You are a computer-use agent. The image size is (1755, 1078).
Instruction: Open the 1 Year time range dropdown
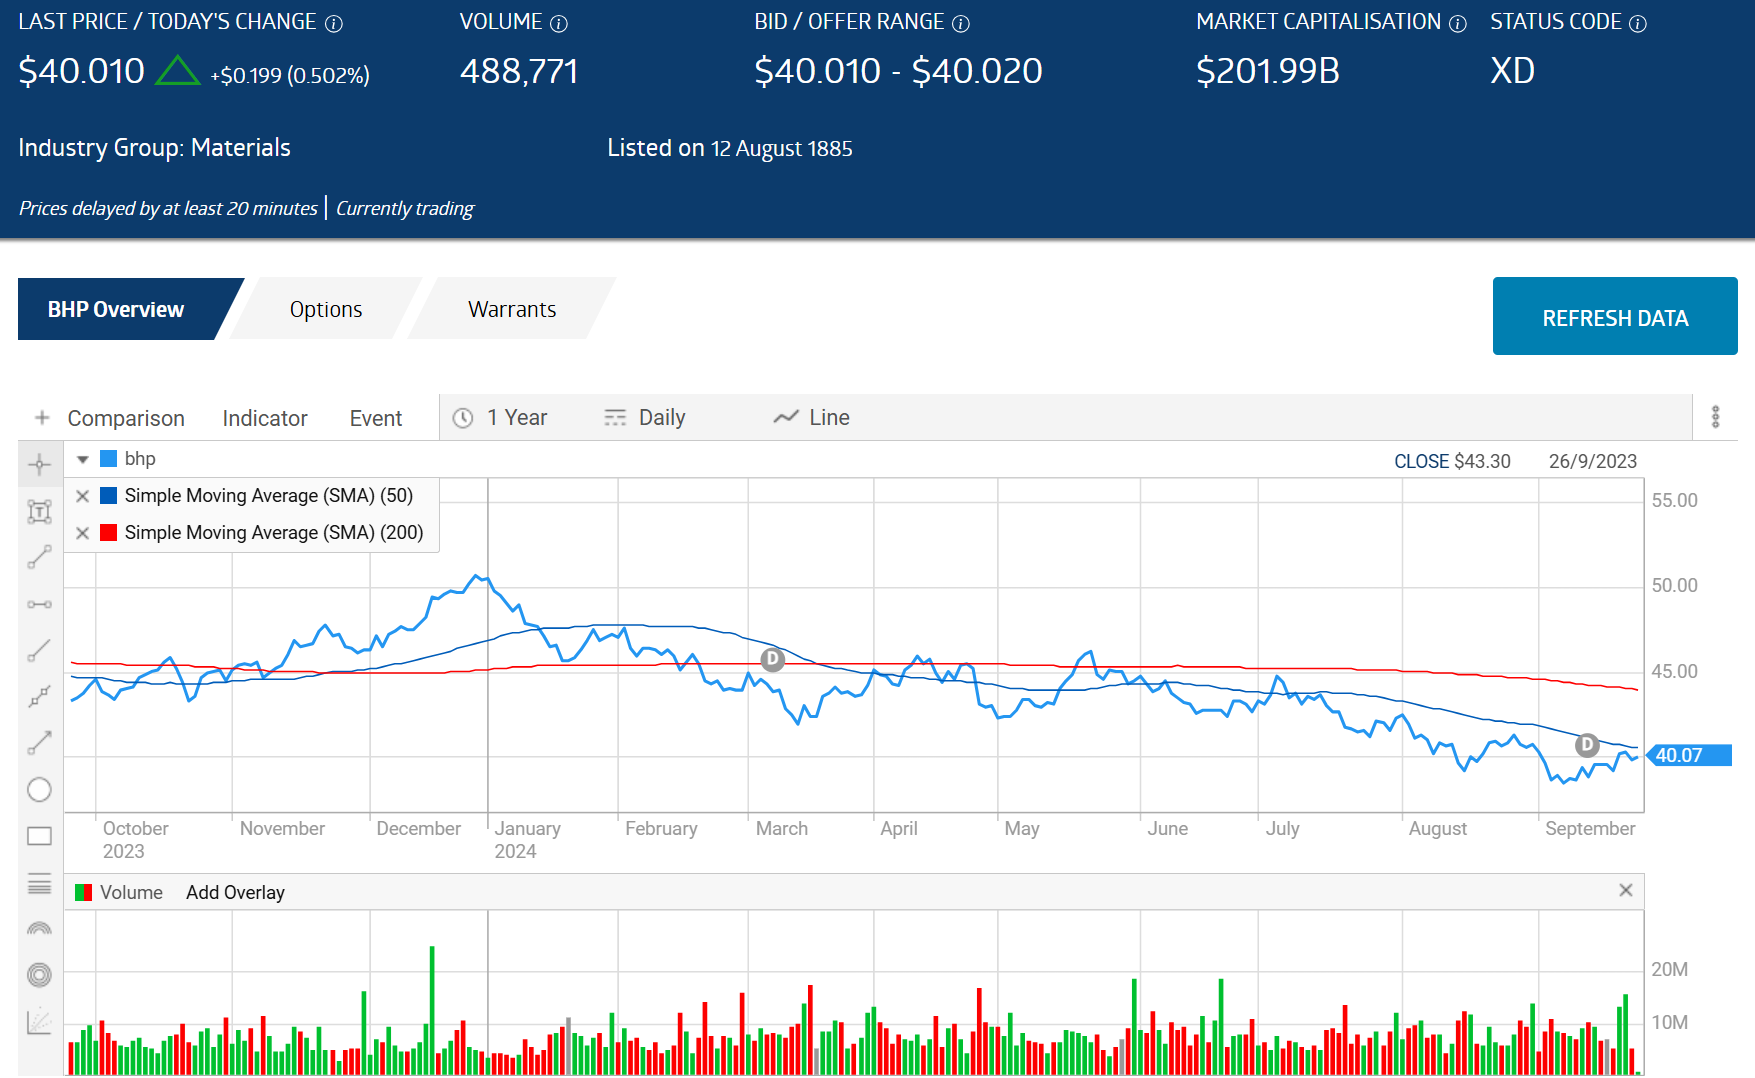[x=500, y=418]
